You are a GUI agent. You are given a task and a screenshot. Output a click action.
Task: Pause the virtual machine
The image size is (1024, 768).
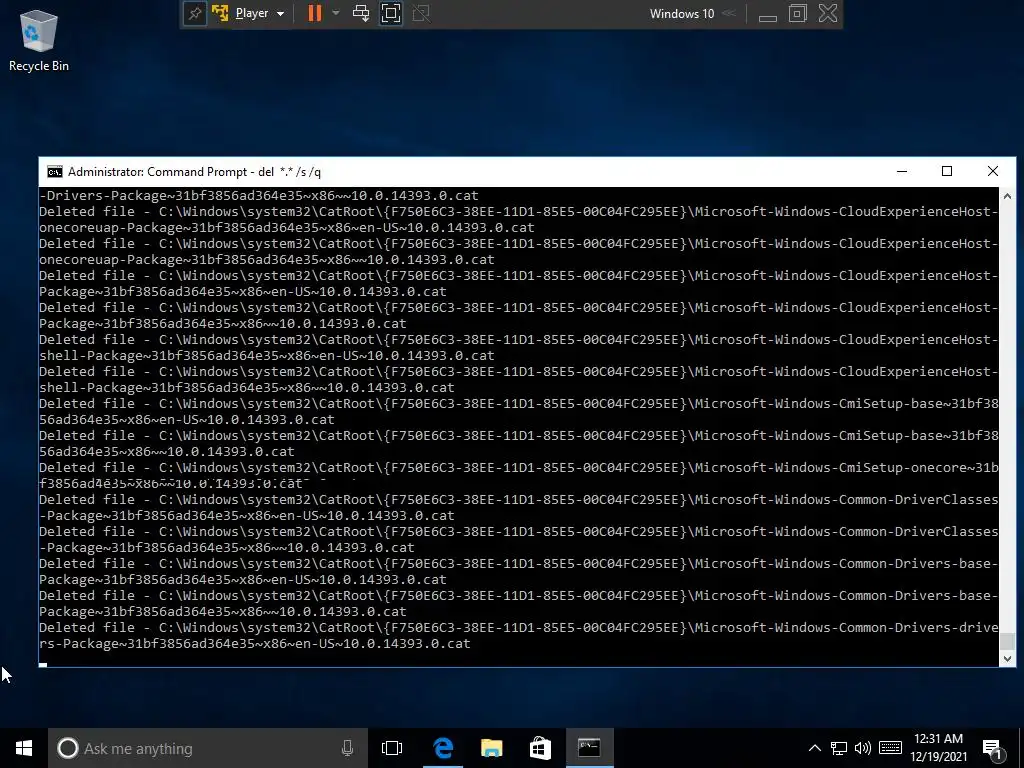click(315, 14)
